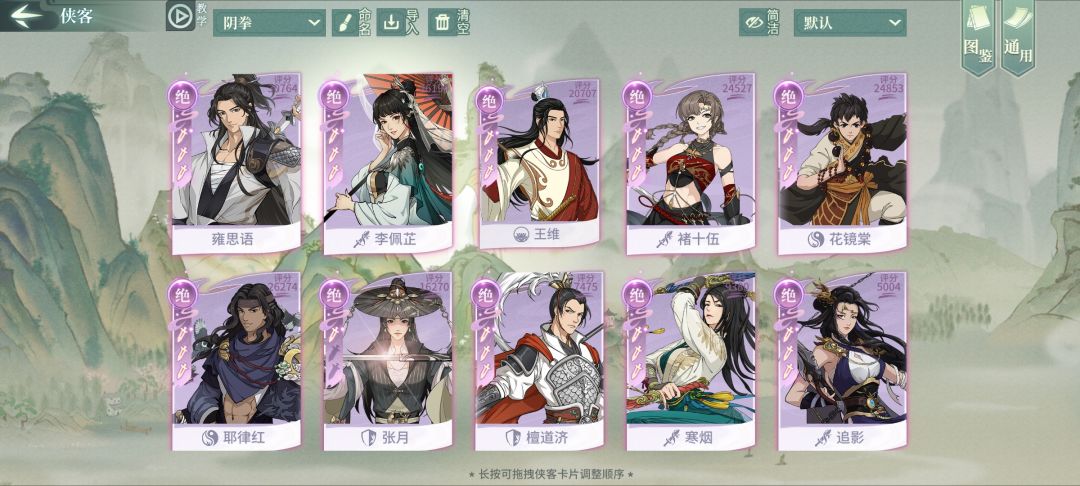The image size is (1080, 486).
Task: Open the 图鉴 banner tab
Action: click(x=978, y=36)
